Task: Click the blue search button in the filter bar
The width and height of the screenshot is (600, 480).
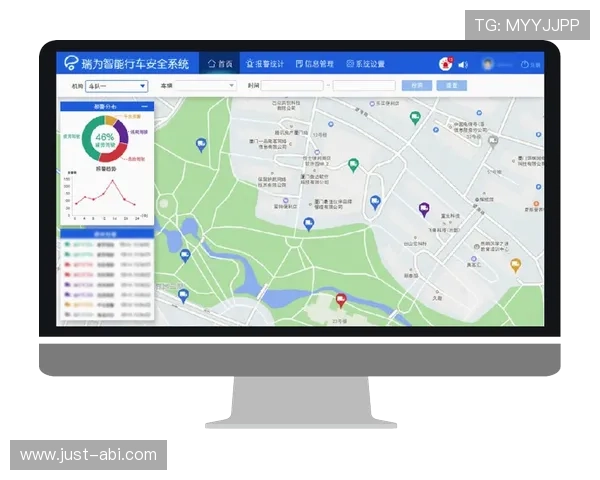Action: point(417,86)
